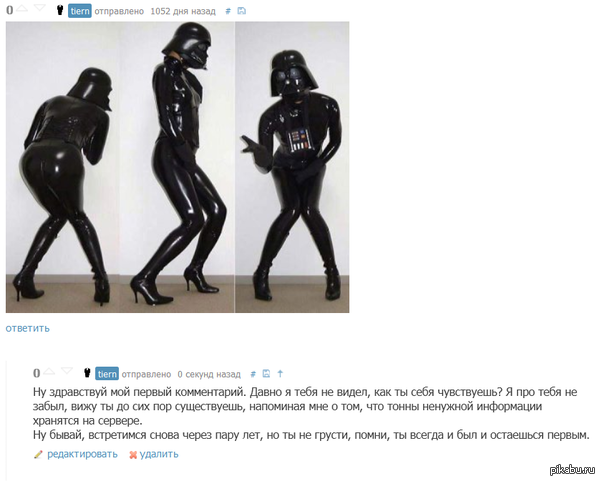
Task: Click the author icon beside top tiern
Action: 60,10
